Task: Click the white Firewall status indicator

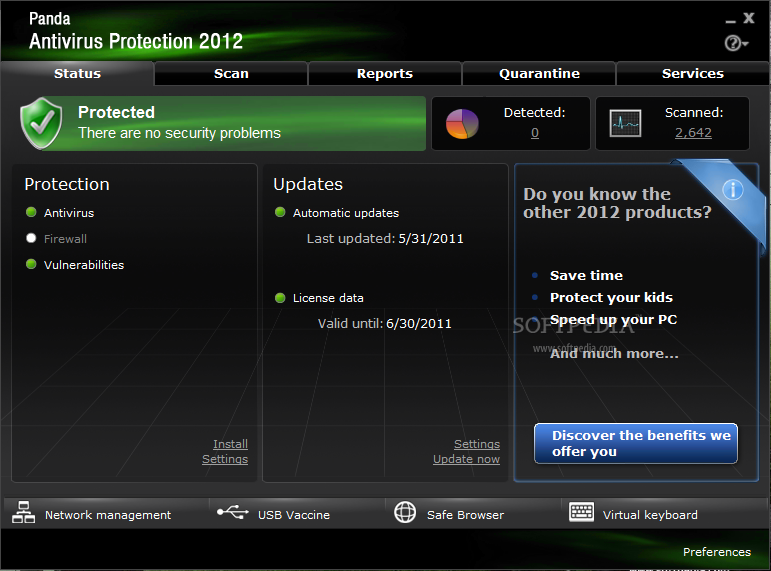Action: click(31, 238)
